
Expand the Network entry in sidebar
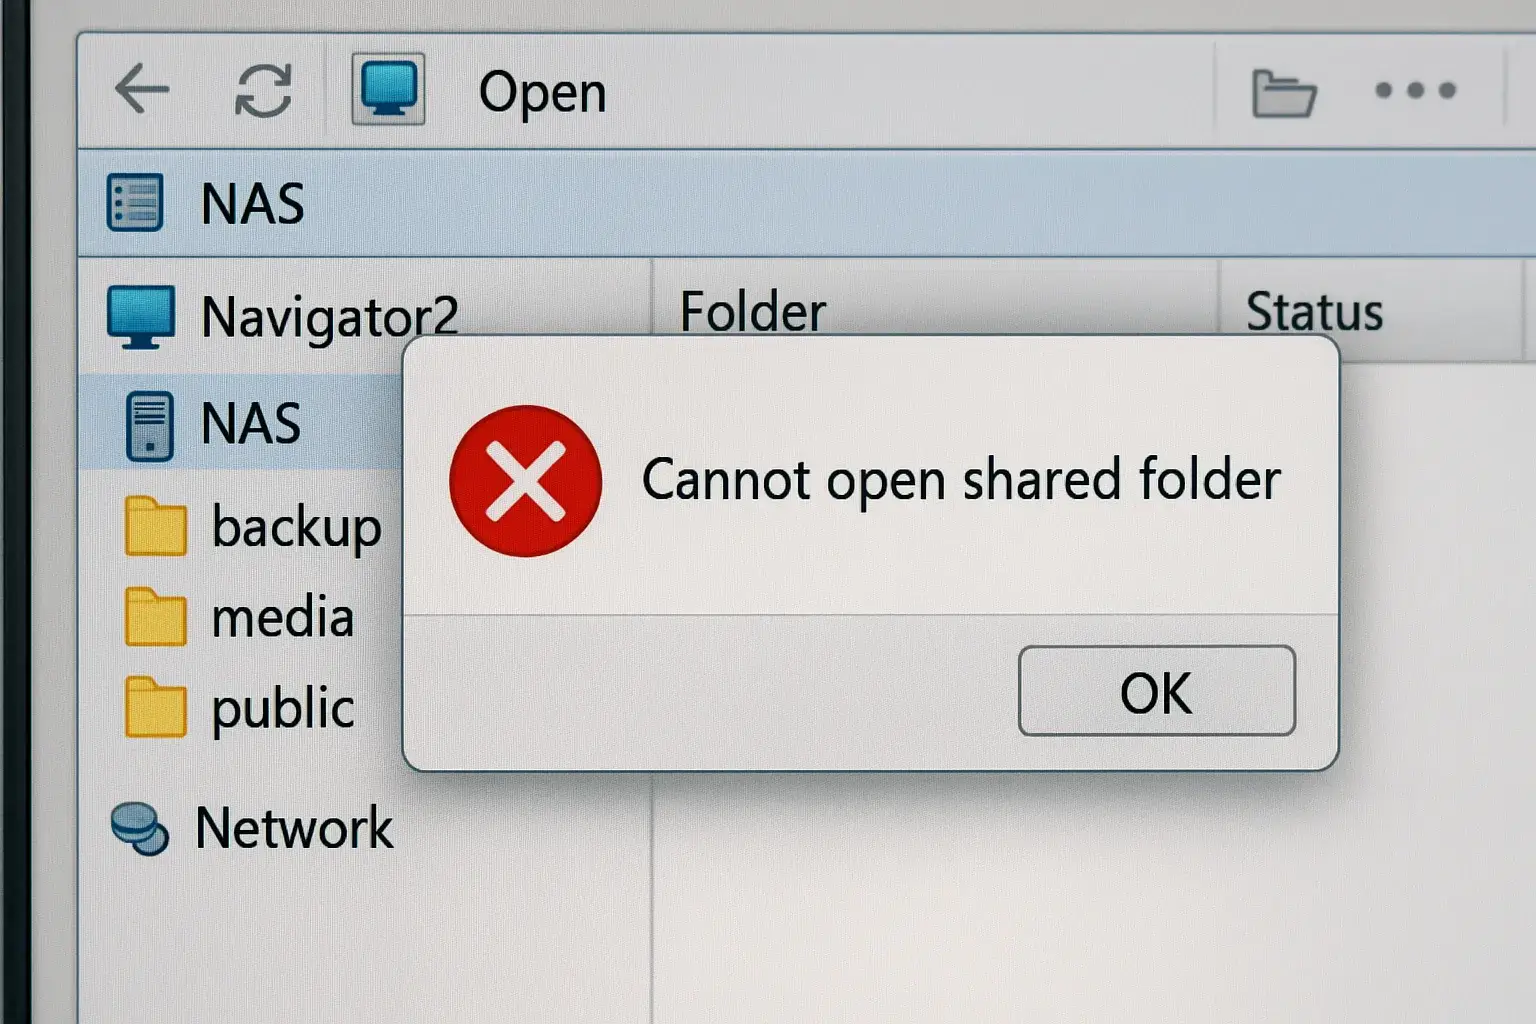[x=294, y=828]
